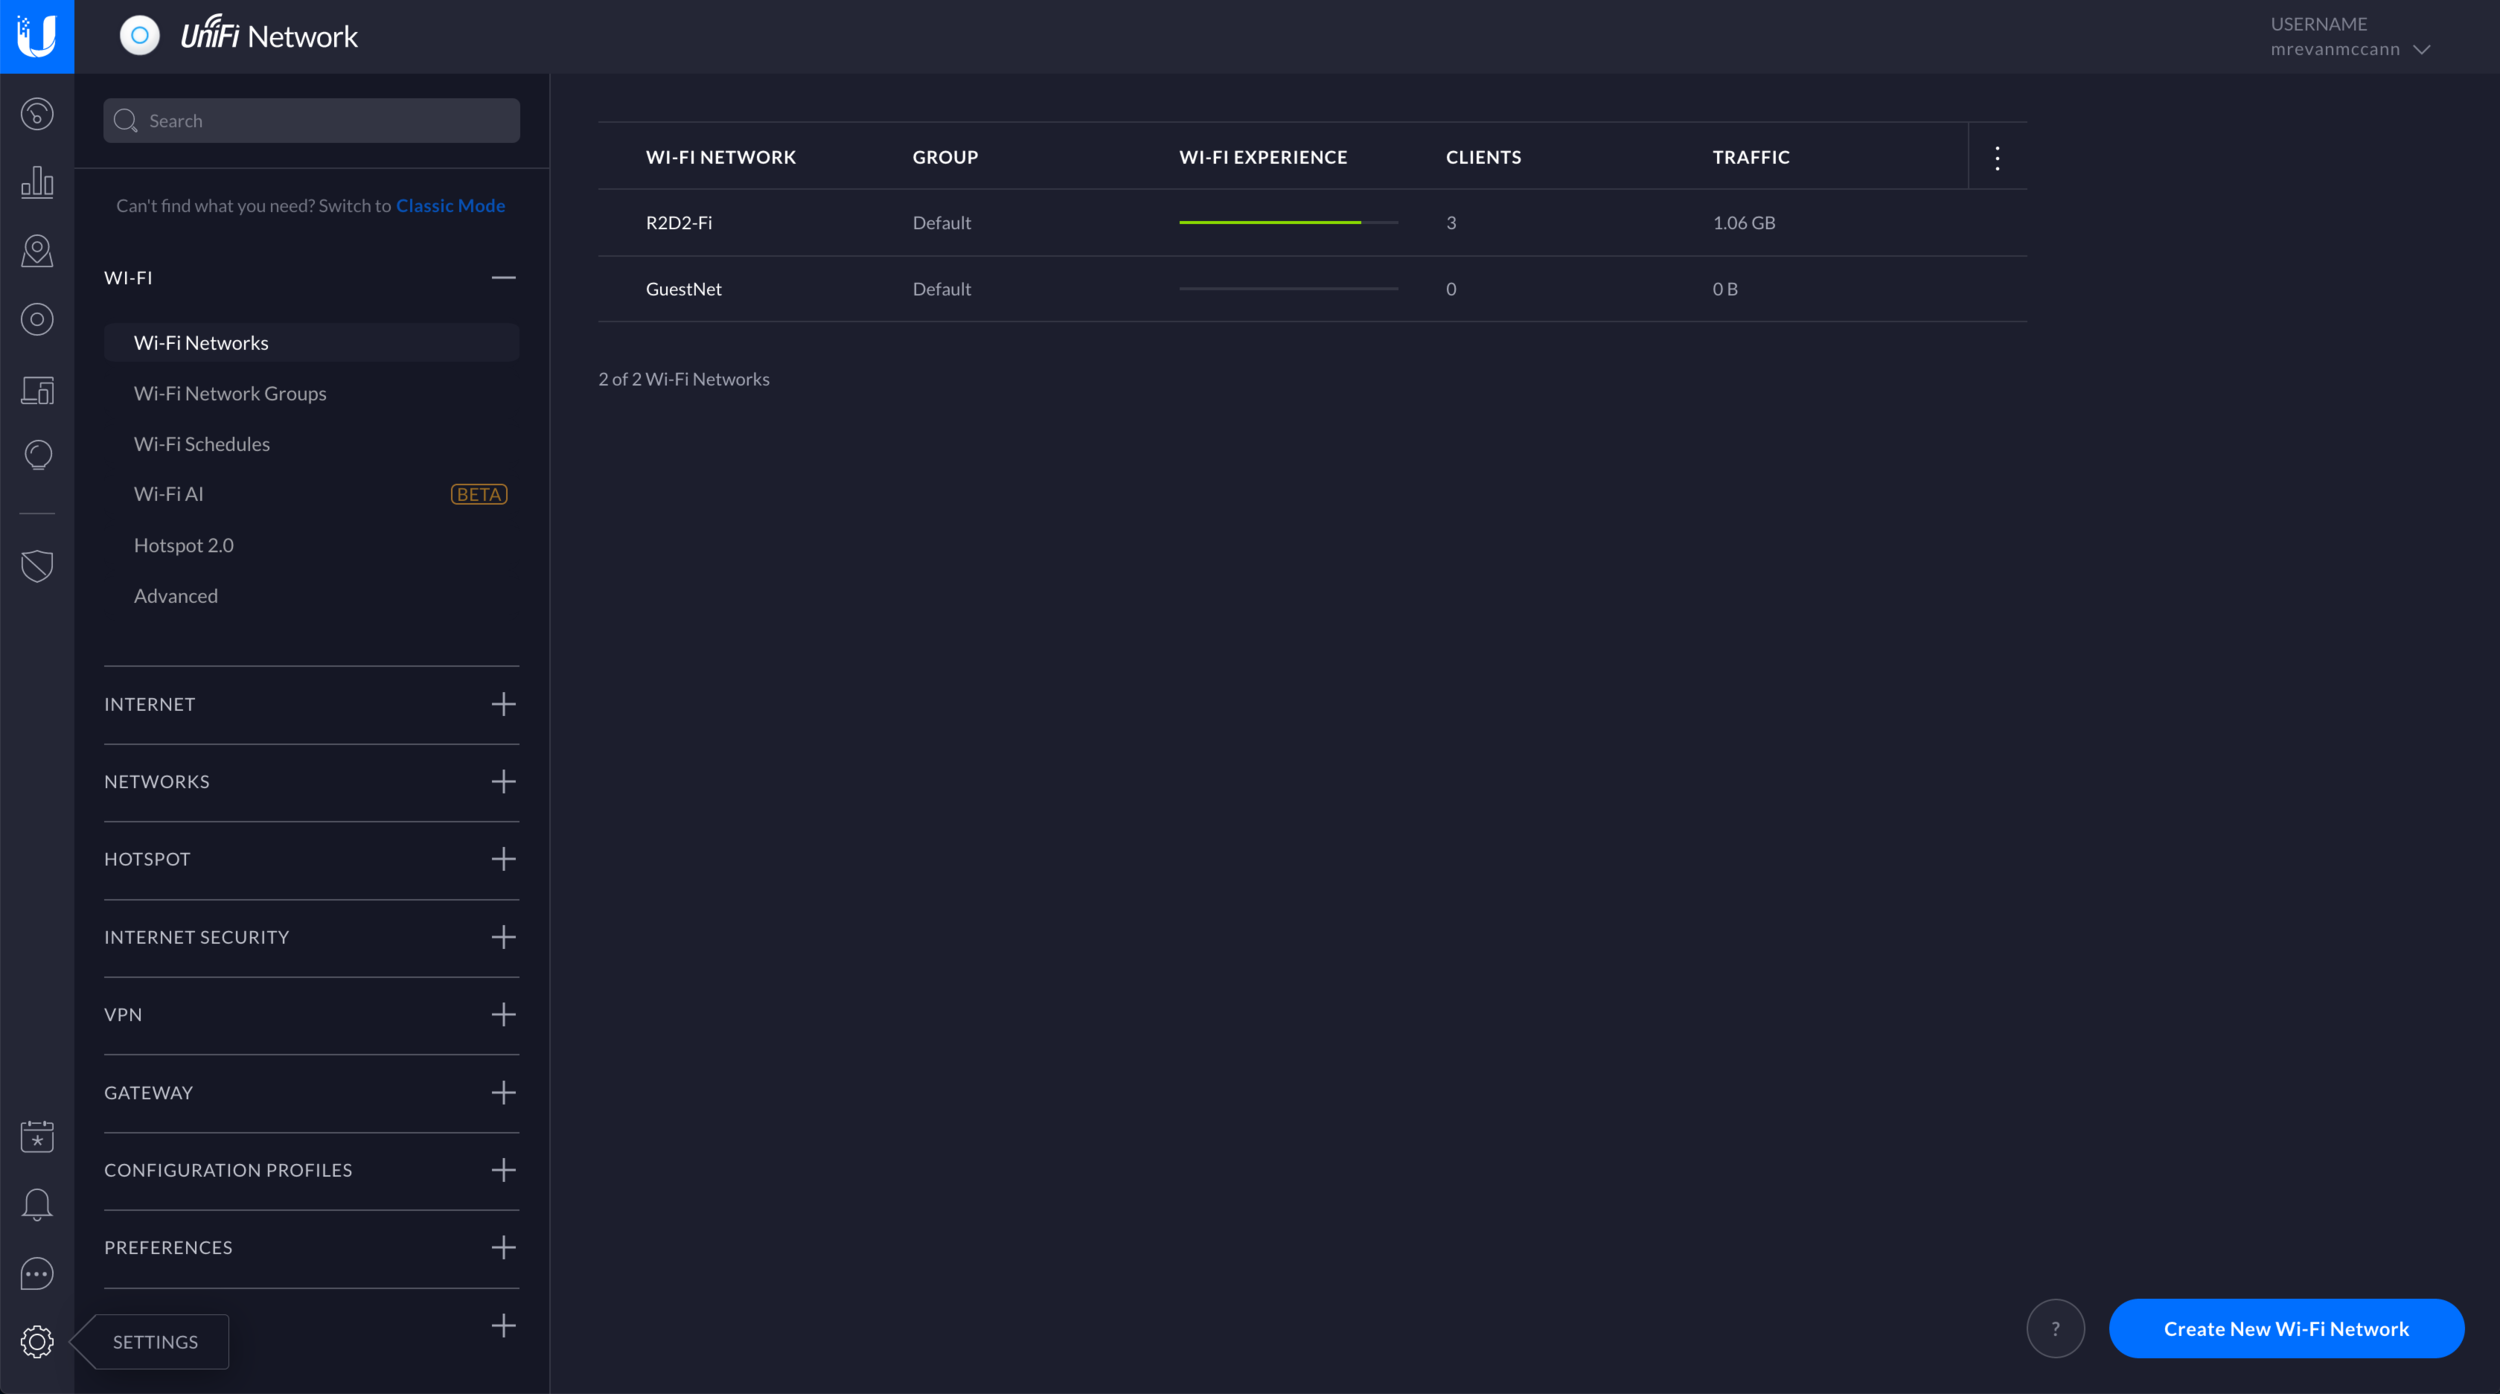View notifications via the bell icon
Screen dimensions: 2500x1394
pyautogui.click(x=37, y=1204)
